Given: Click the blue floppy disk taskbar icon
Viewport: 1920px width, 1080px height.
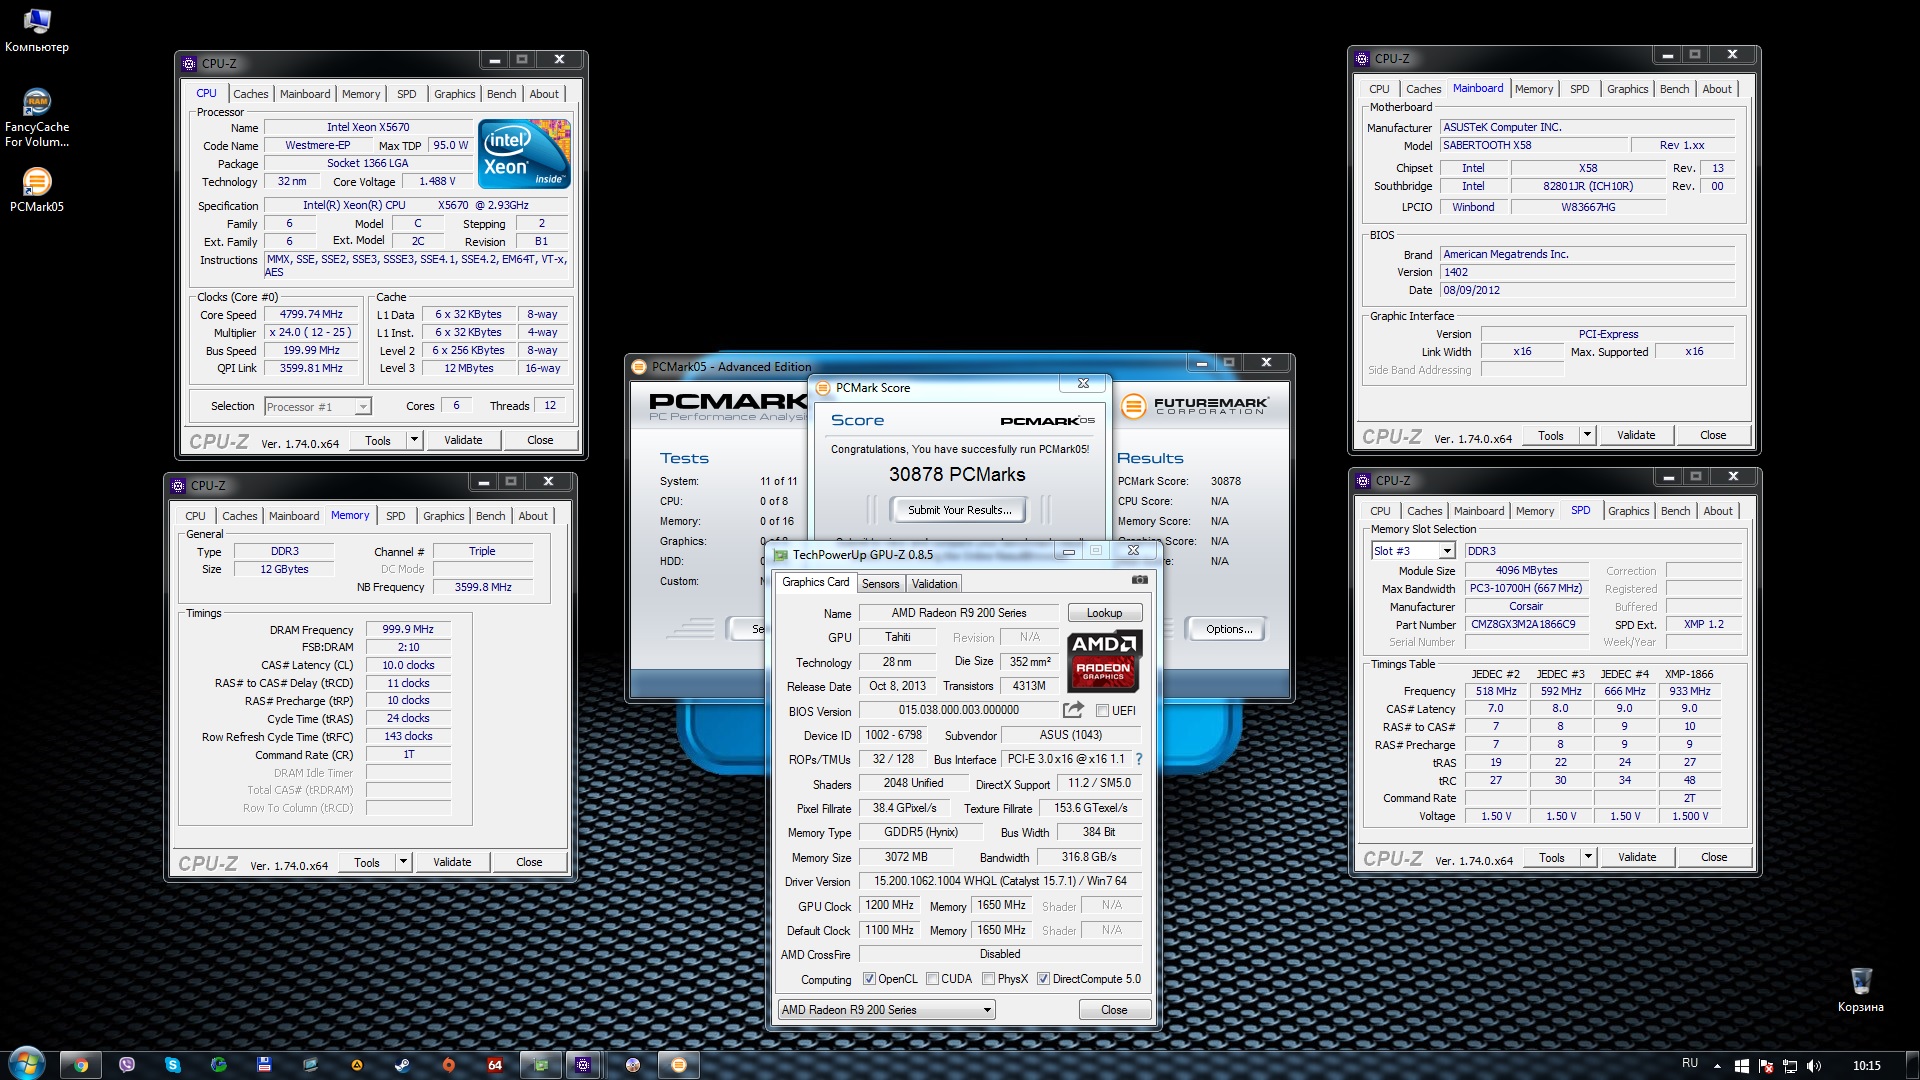Looking at the screenshot, I should click(x=264, y=1065).
